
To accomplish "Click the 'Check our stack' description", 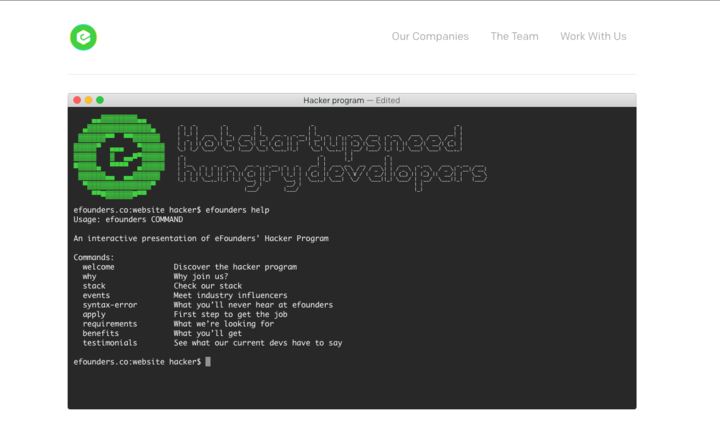I will [x=208, y=286].
